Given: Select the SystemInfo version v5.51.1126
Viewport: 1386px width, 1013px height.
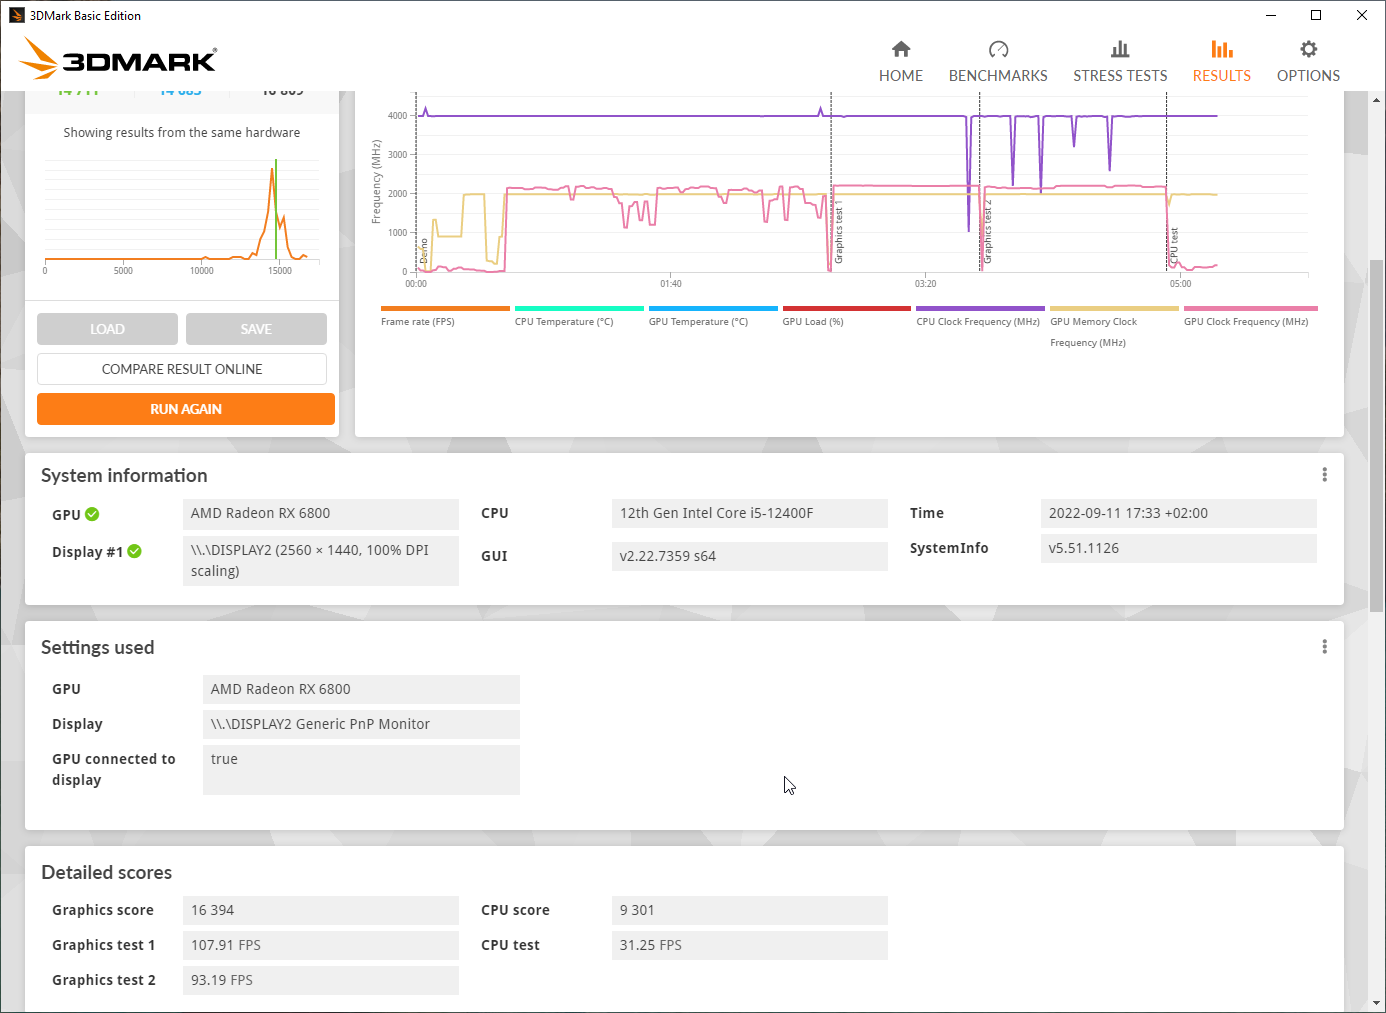Looking at the screenshot, I should [x=1179, y=548].
